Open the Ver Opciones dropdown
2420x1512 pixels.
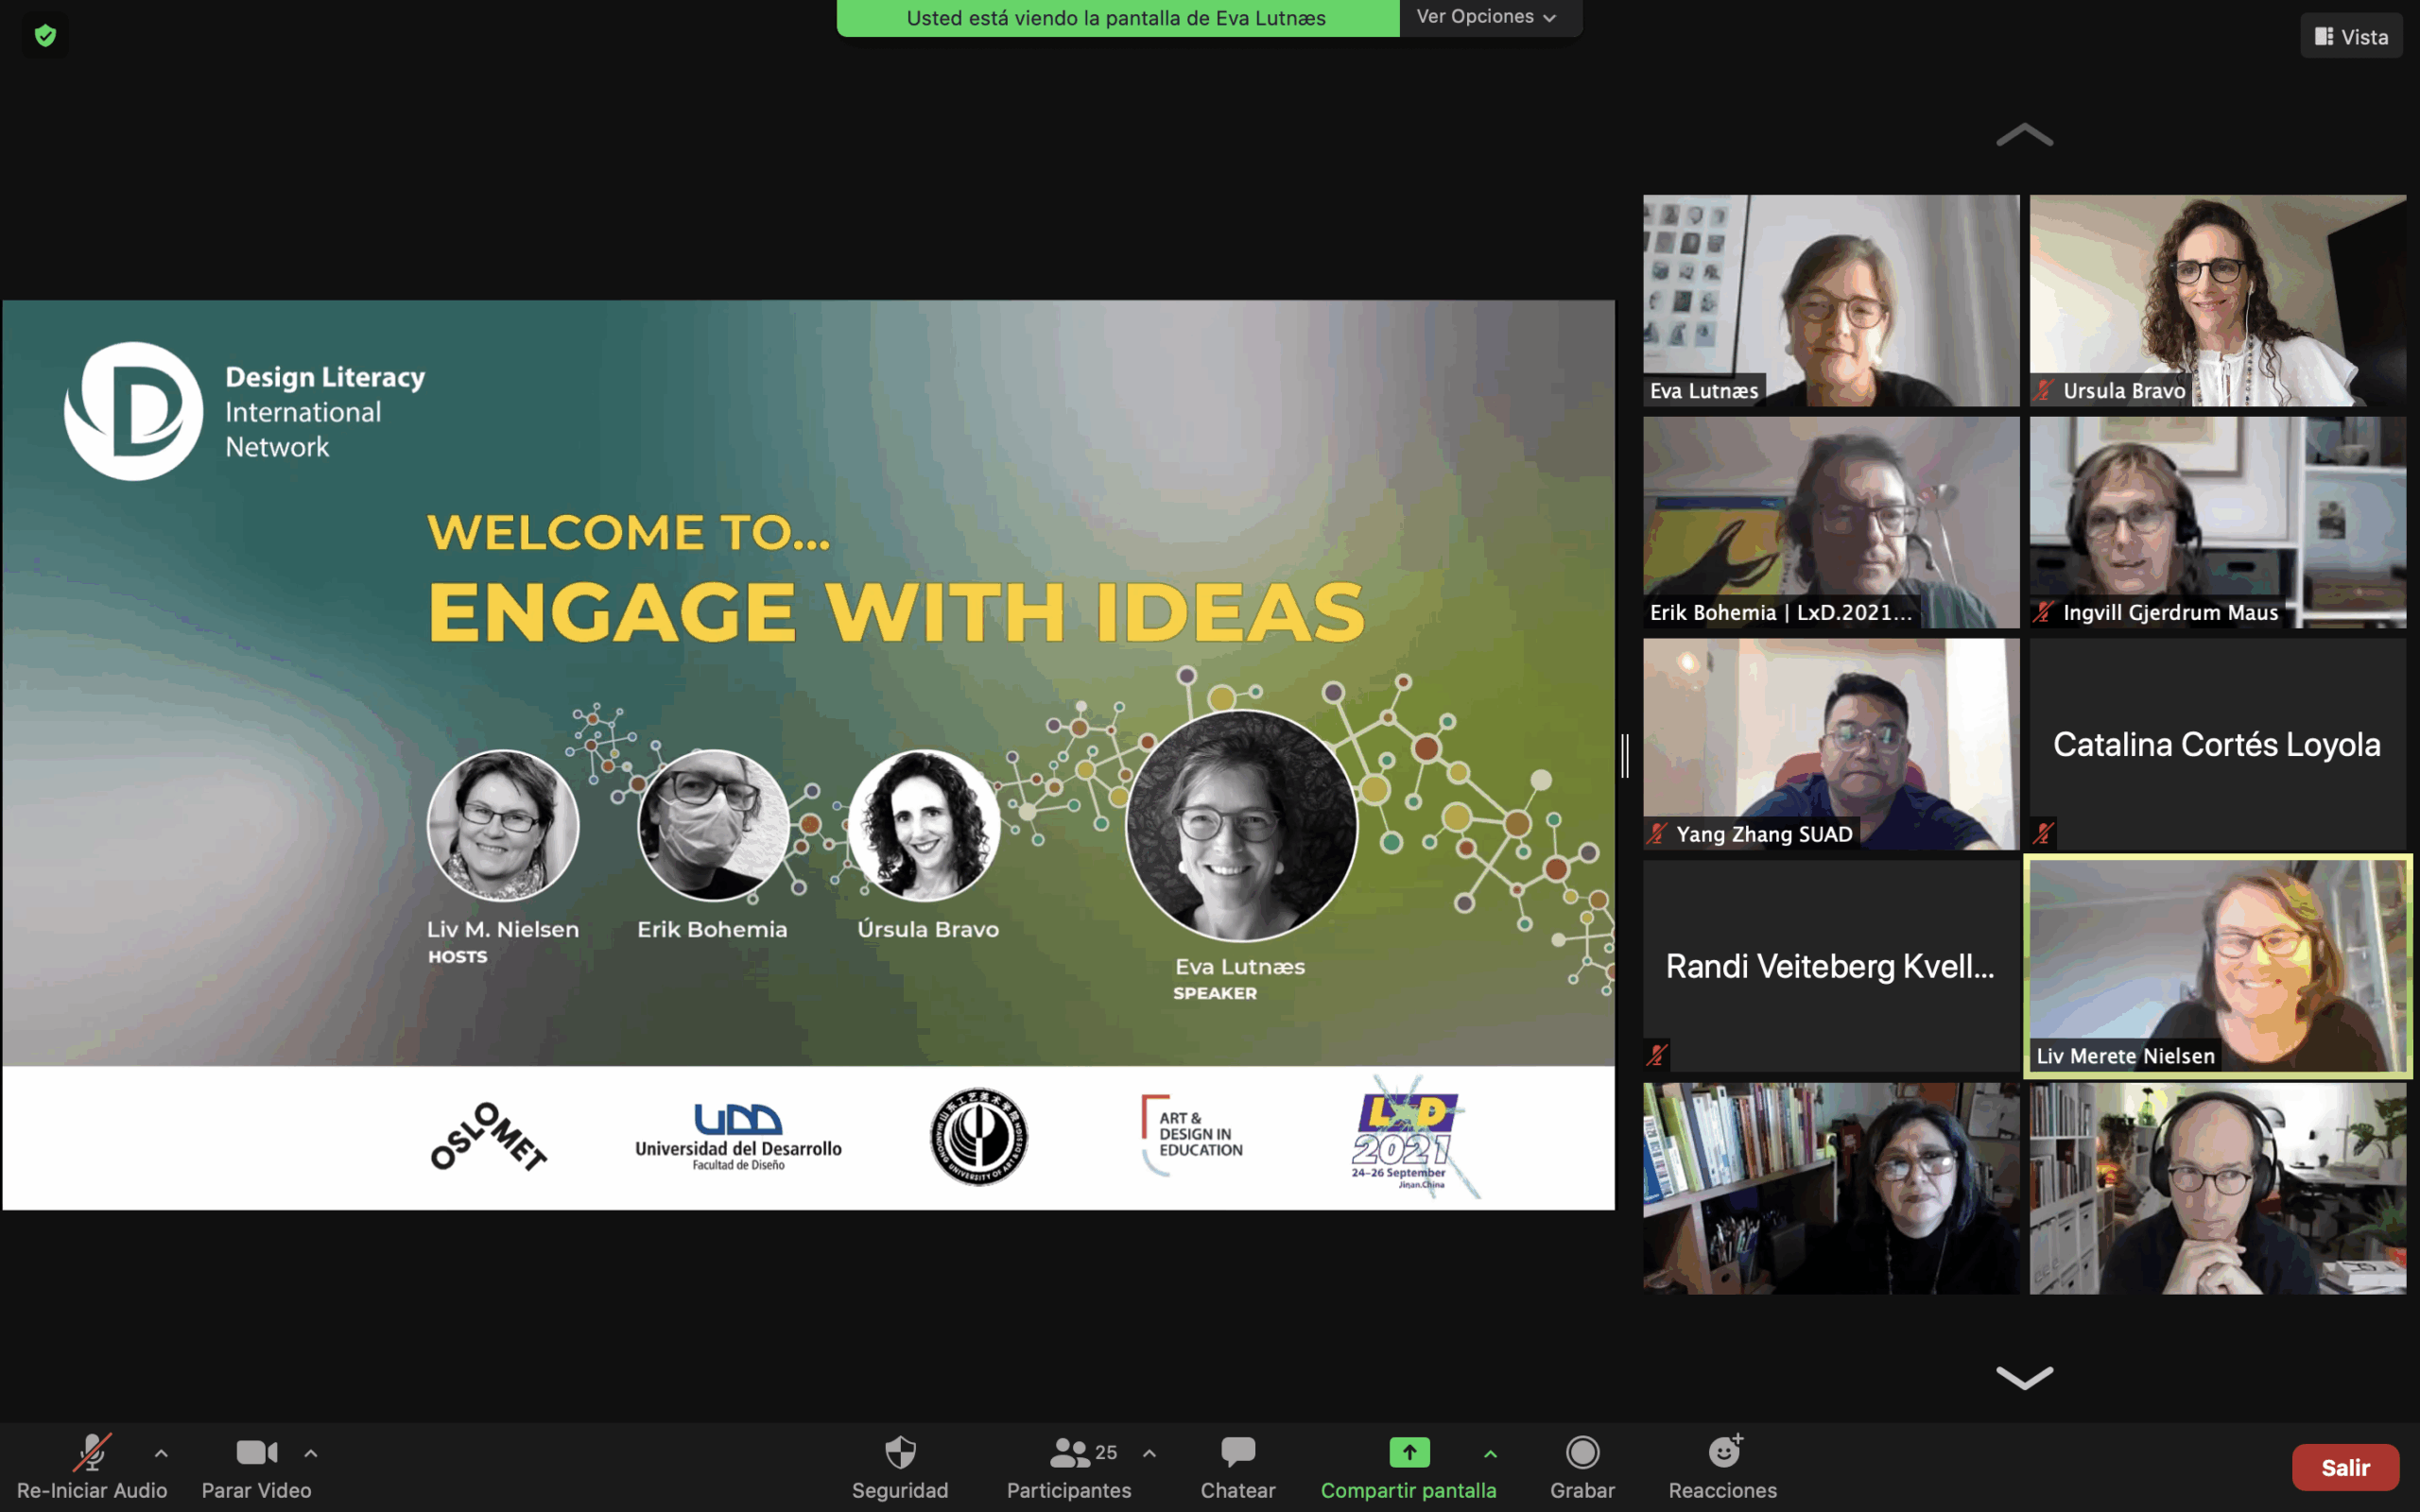1487,17
